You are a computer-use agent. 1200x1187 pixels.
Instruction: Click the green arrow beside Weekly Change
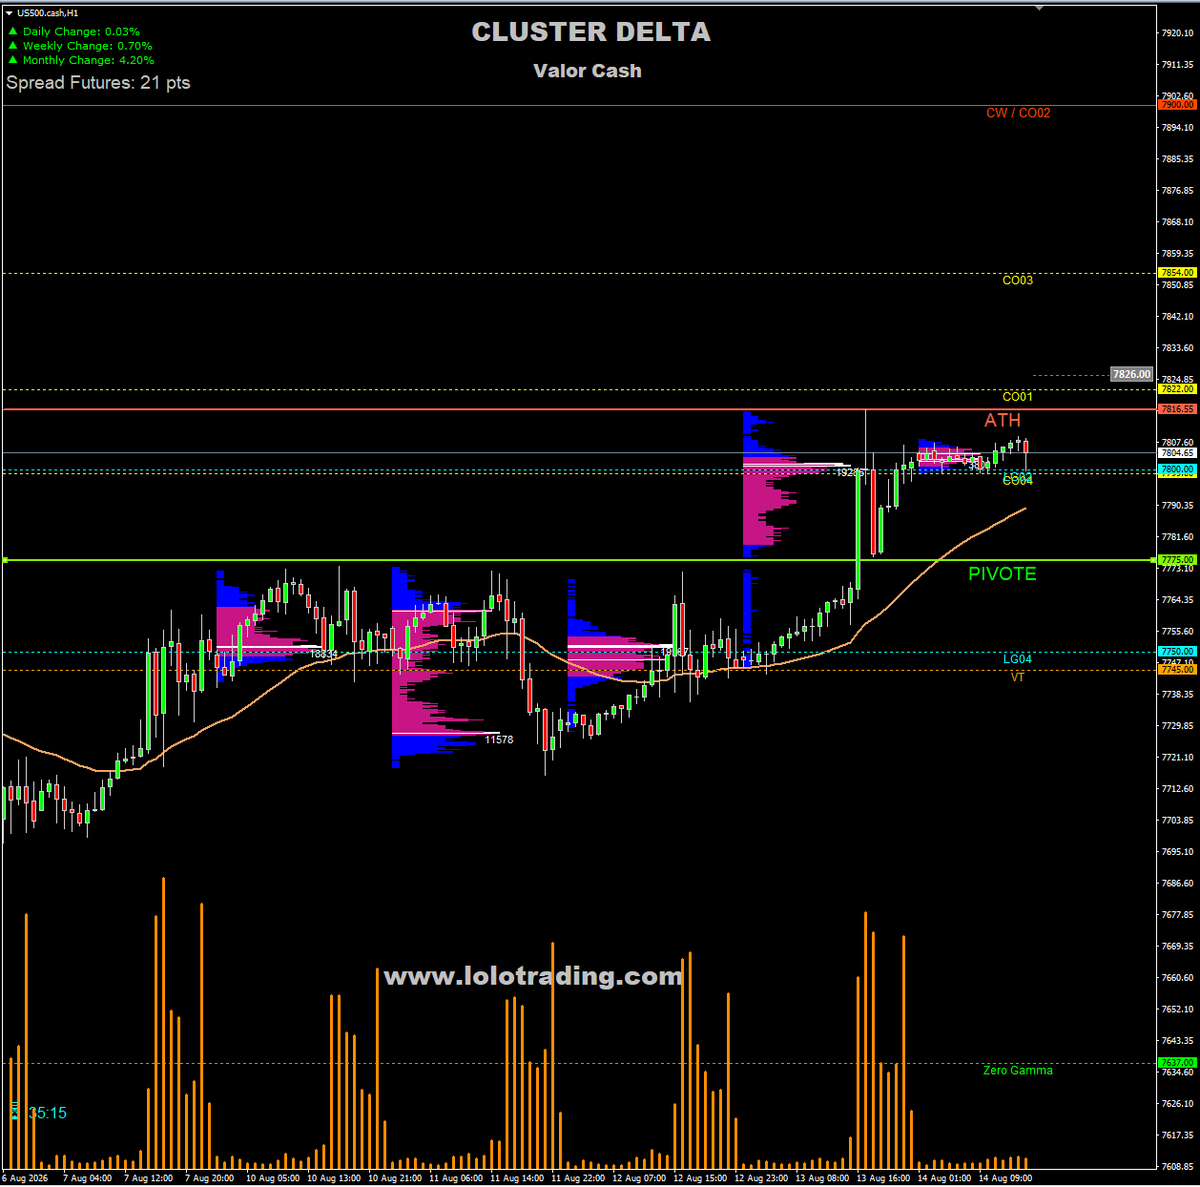[x=13, y=46]
